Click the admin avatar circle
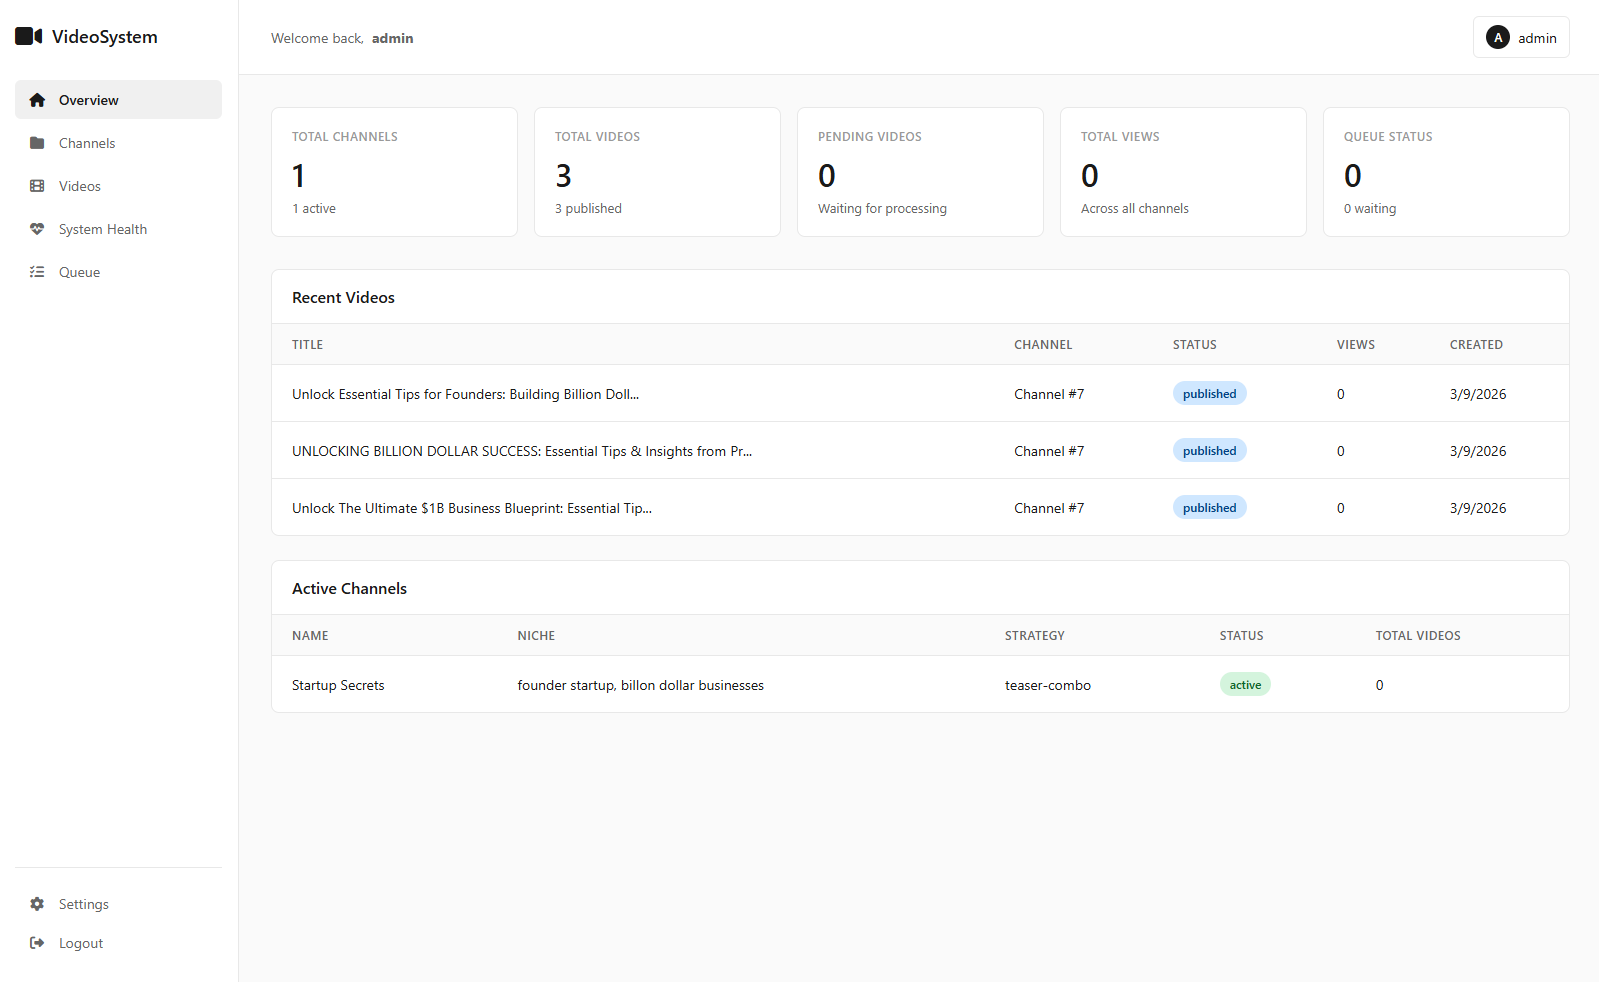The image size is (1599, 982). [x=1497, y=38]
